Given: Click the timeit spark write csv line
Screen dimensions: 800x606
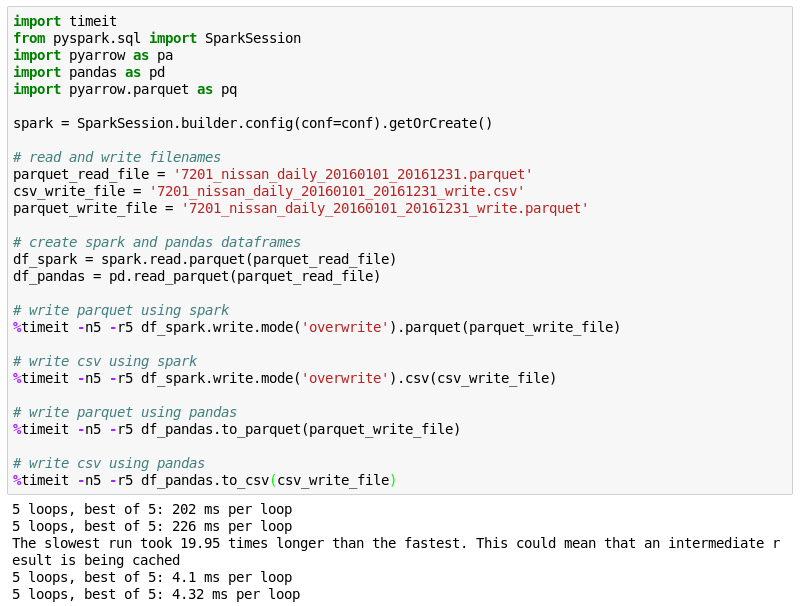Looking at the screenshot, I should pos(285,378).
